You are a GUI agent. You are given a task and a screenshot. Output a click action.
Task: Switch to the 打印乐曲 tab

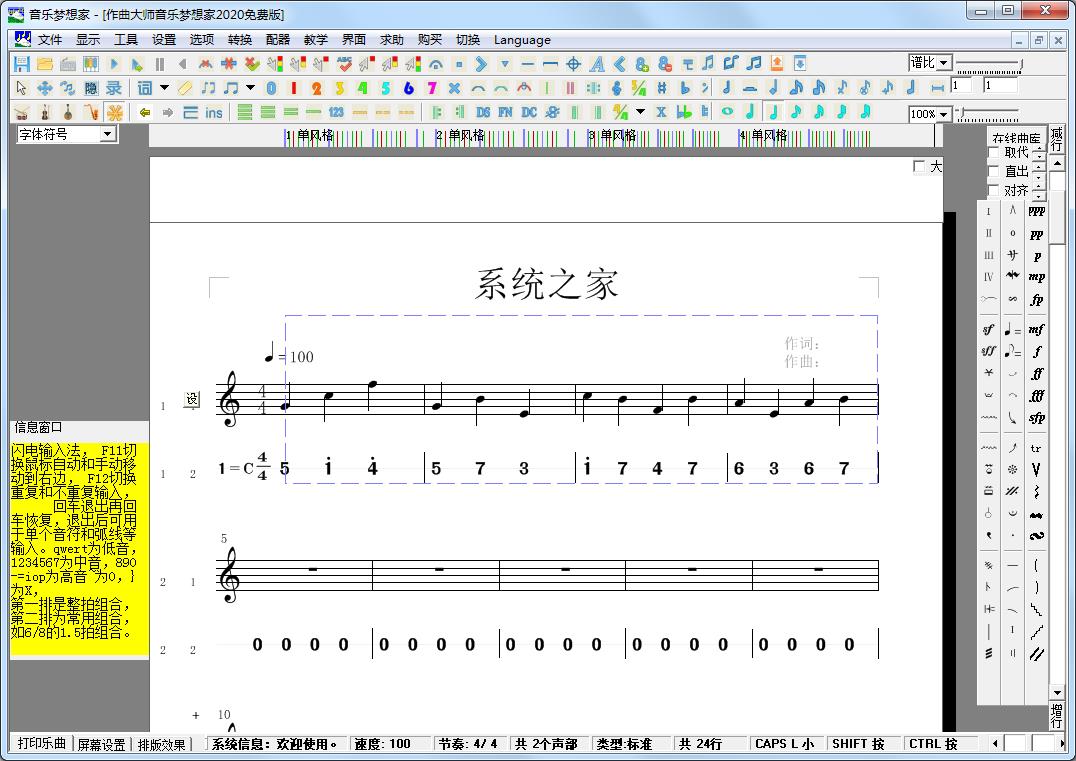(x=41, y=743)
